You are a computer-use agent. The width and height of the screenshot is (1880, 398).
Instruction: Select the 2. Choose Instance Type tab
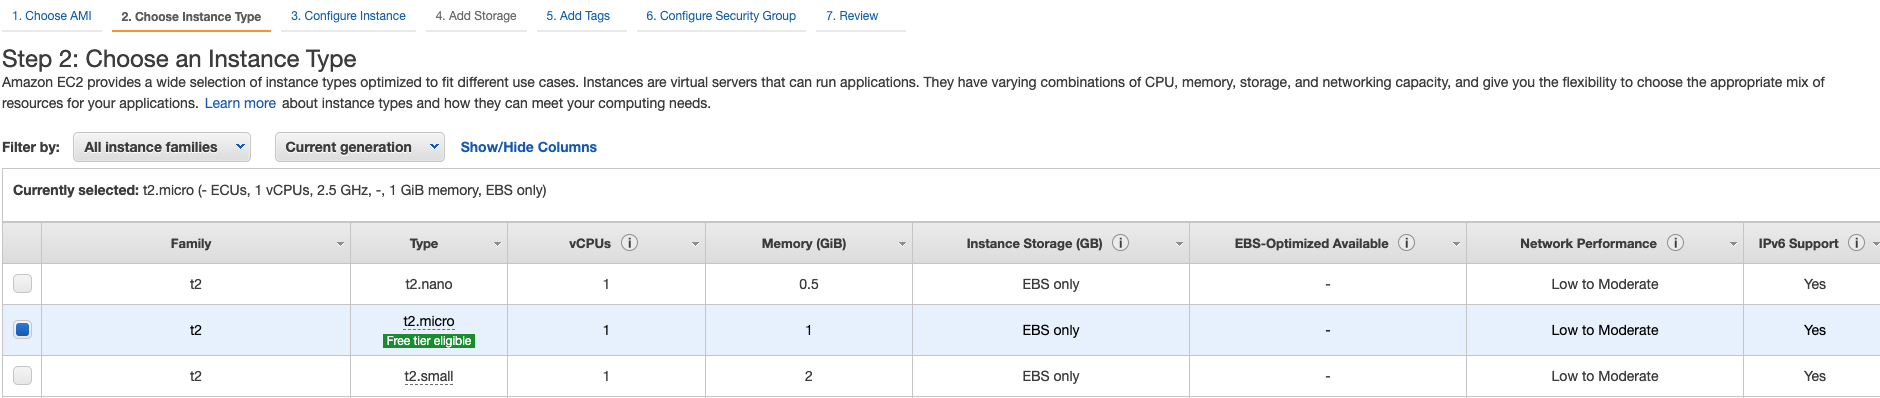pos(191,16)
